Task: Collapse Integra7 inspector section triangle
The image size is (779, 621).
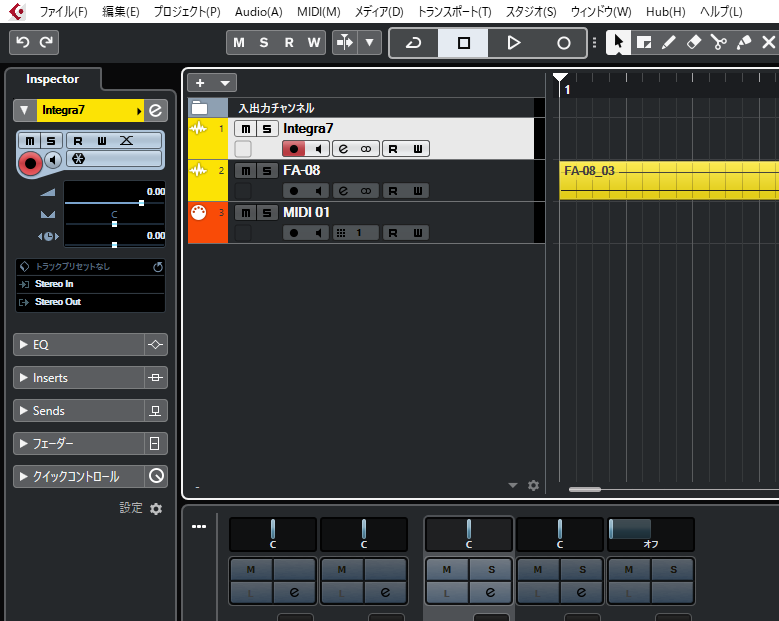Action: click(x=24, y=110)
